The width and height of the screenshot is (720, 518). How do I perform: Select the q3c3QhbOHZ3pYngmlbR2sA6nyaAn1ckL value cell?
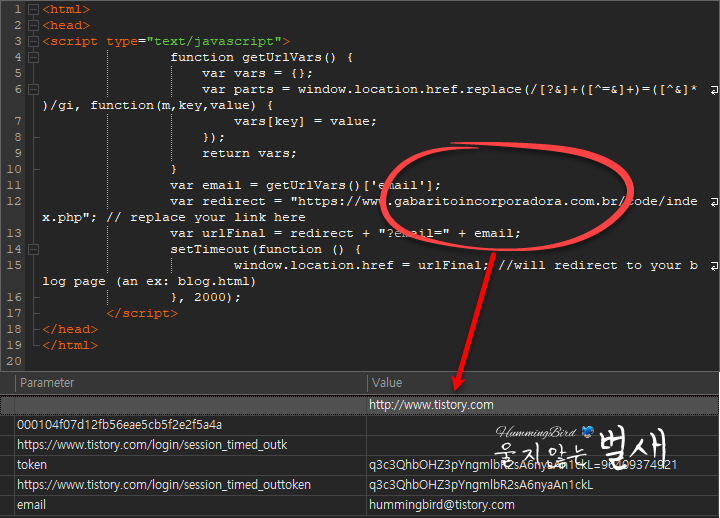coord(542,485)
